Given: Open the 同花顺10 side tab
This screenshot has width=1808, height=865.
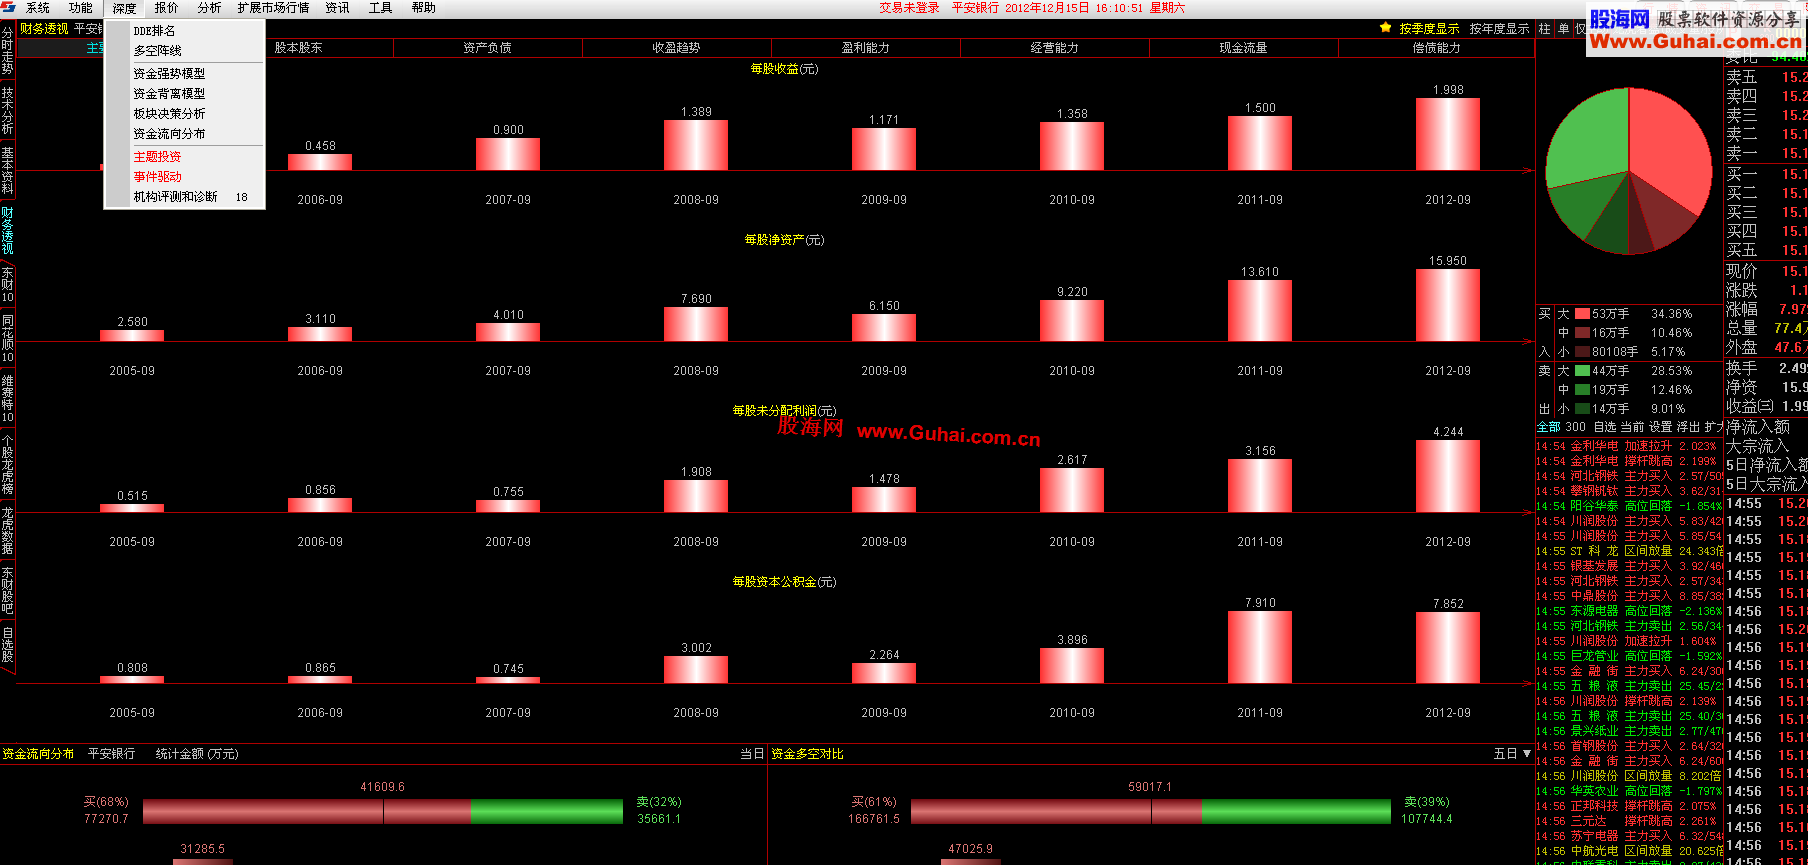Looking at the screenshot, I should click(7, 338).
